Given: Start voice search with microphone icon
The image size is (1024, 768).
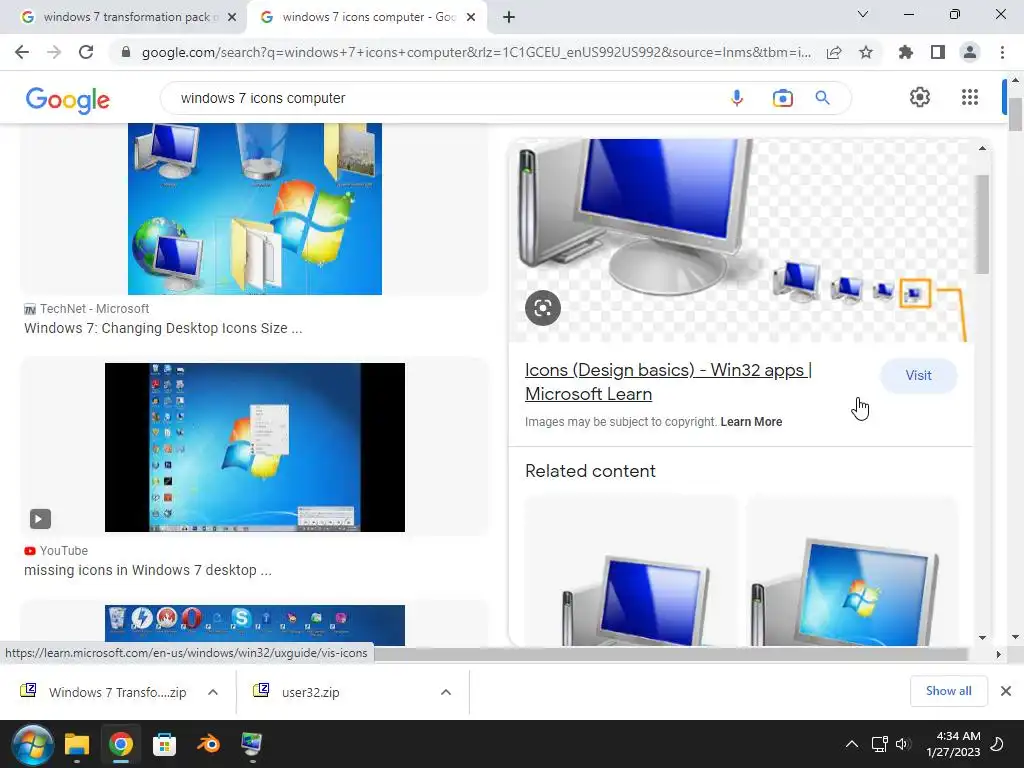Looking at the screenshot, I should (x=737, y=98).
